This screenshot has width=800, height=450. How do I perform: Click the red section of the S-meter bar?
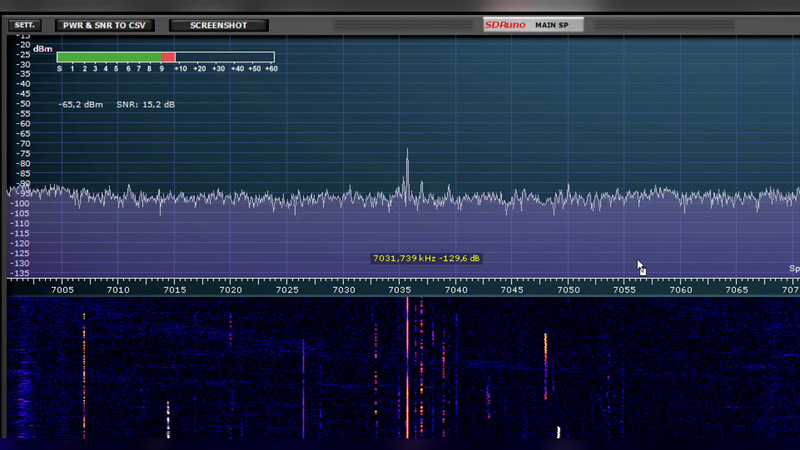pos(168,57)
